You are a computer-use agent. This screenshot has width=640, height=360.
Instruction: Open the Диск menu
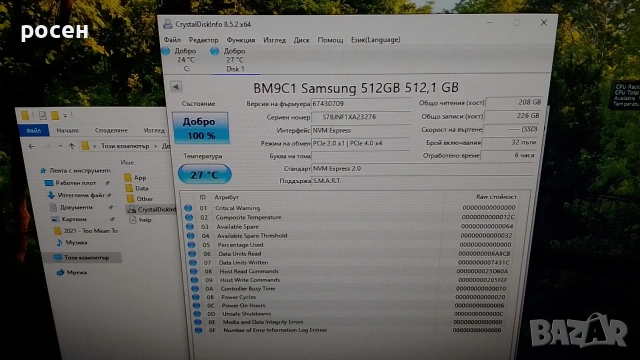pyautogui.click(x=302, y=40)
